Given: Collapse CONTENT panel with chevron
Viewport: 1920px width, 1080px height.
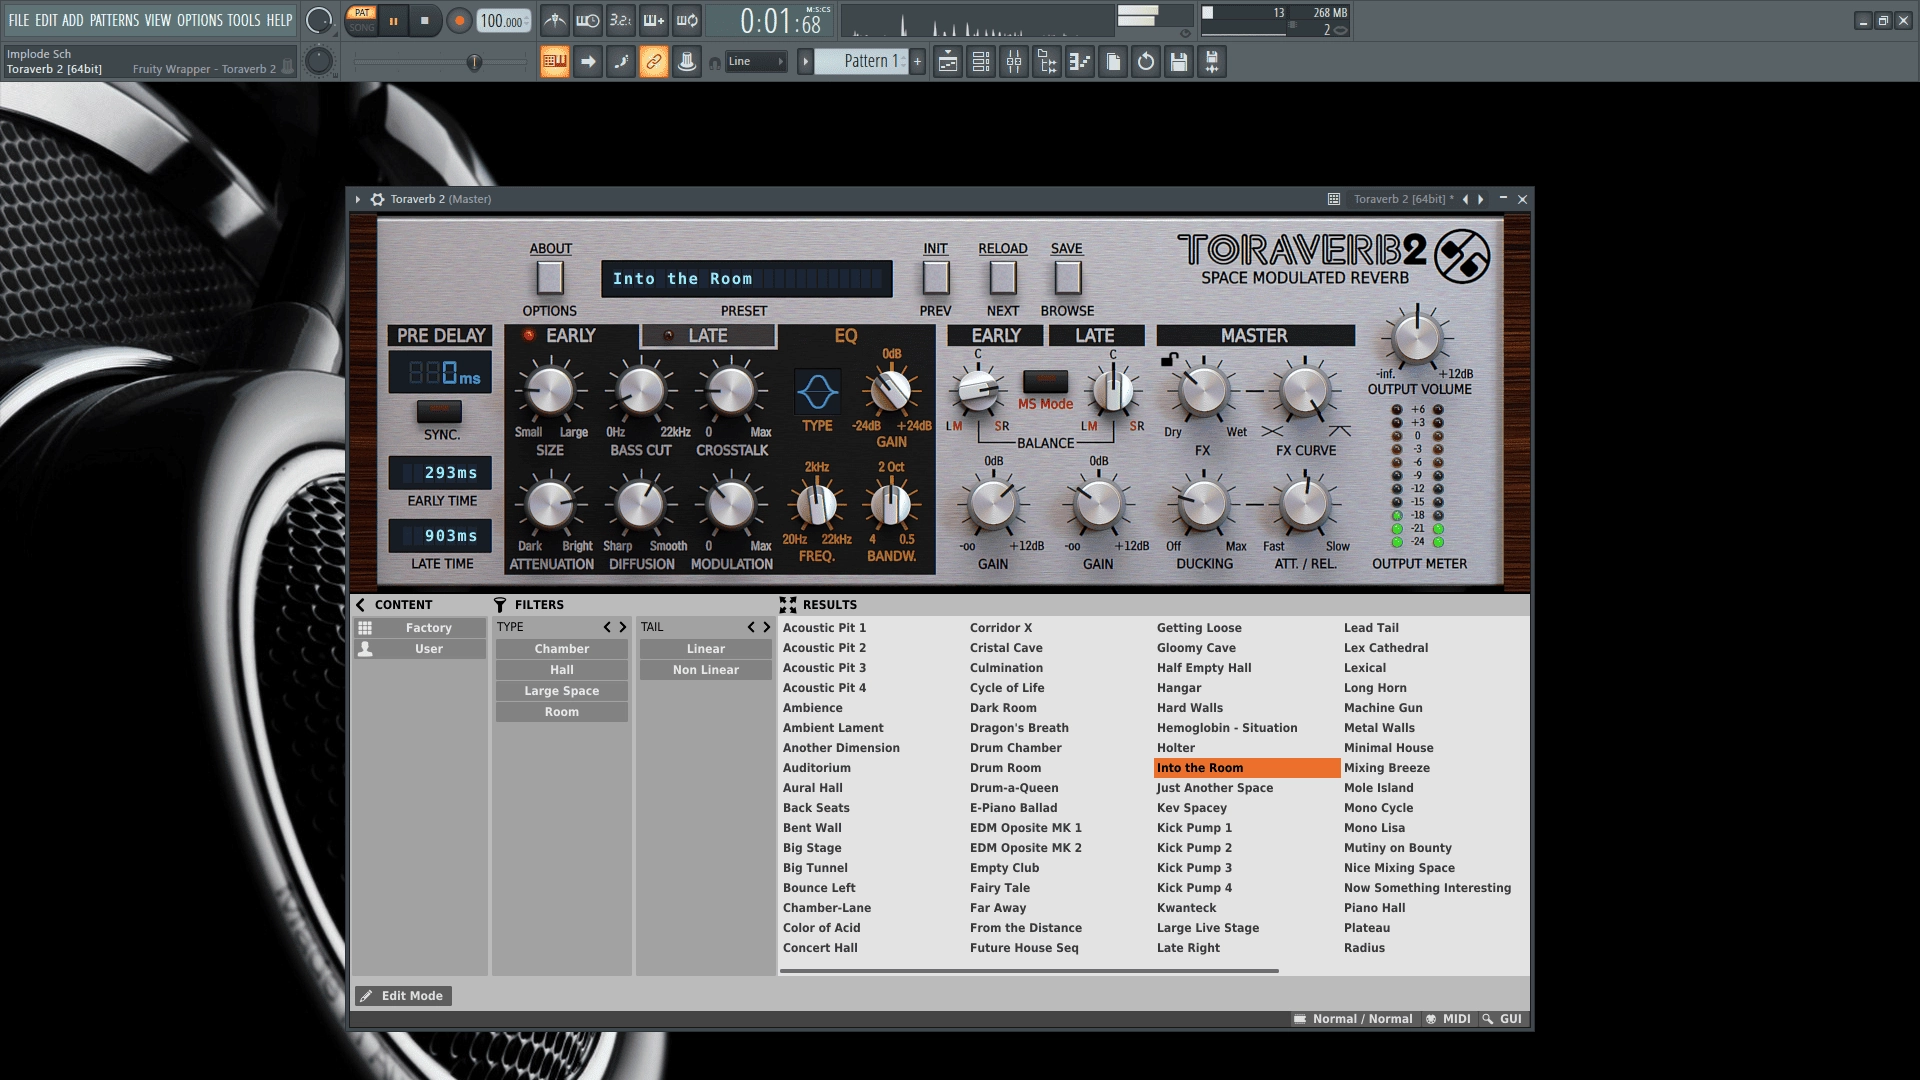Looking at the screenshot, I should click(x=361, y=605).
